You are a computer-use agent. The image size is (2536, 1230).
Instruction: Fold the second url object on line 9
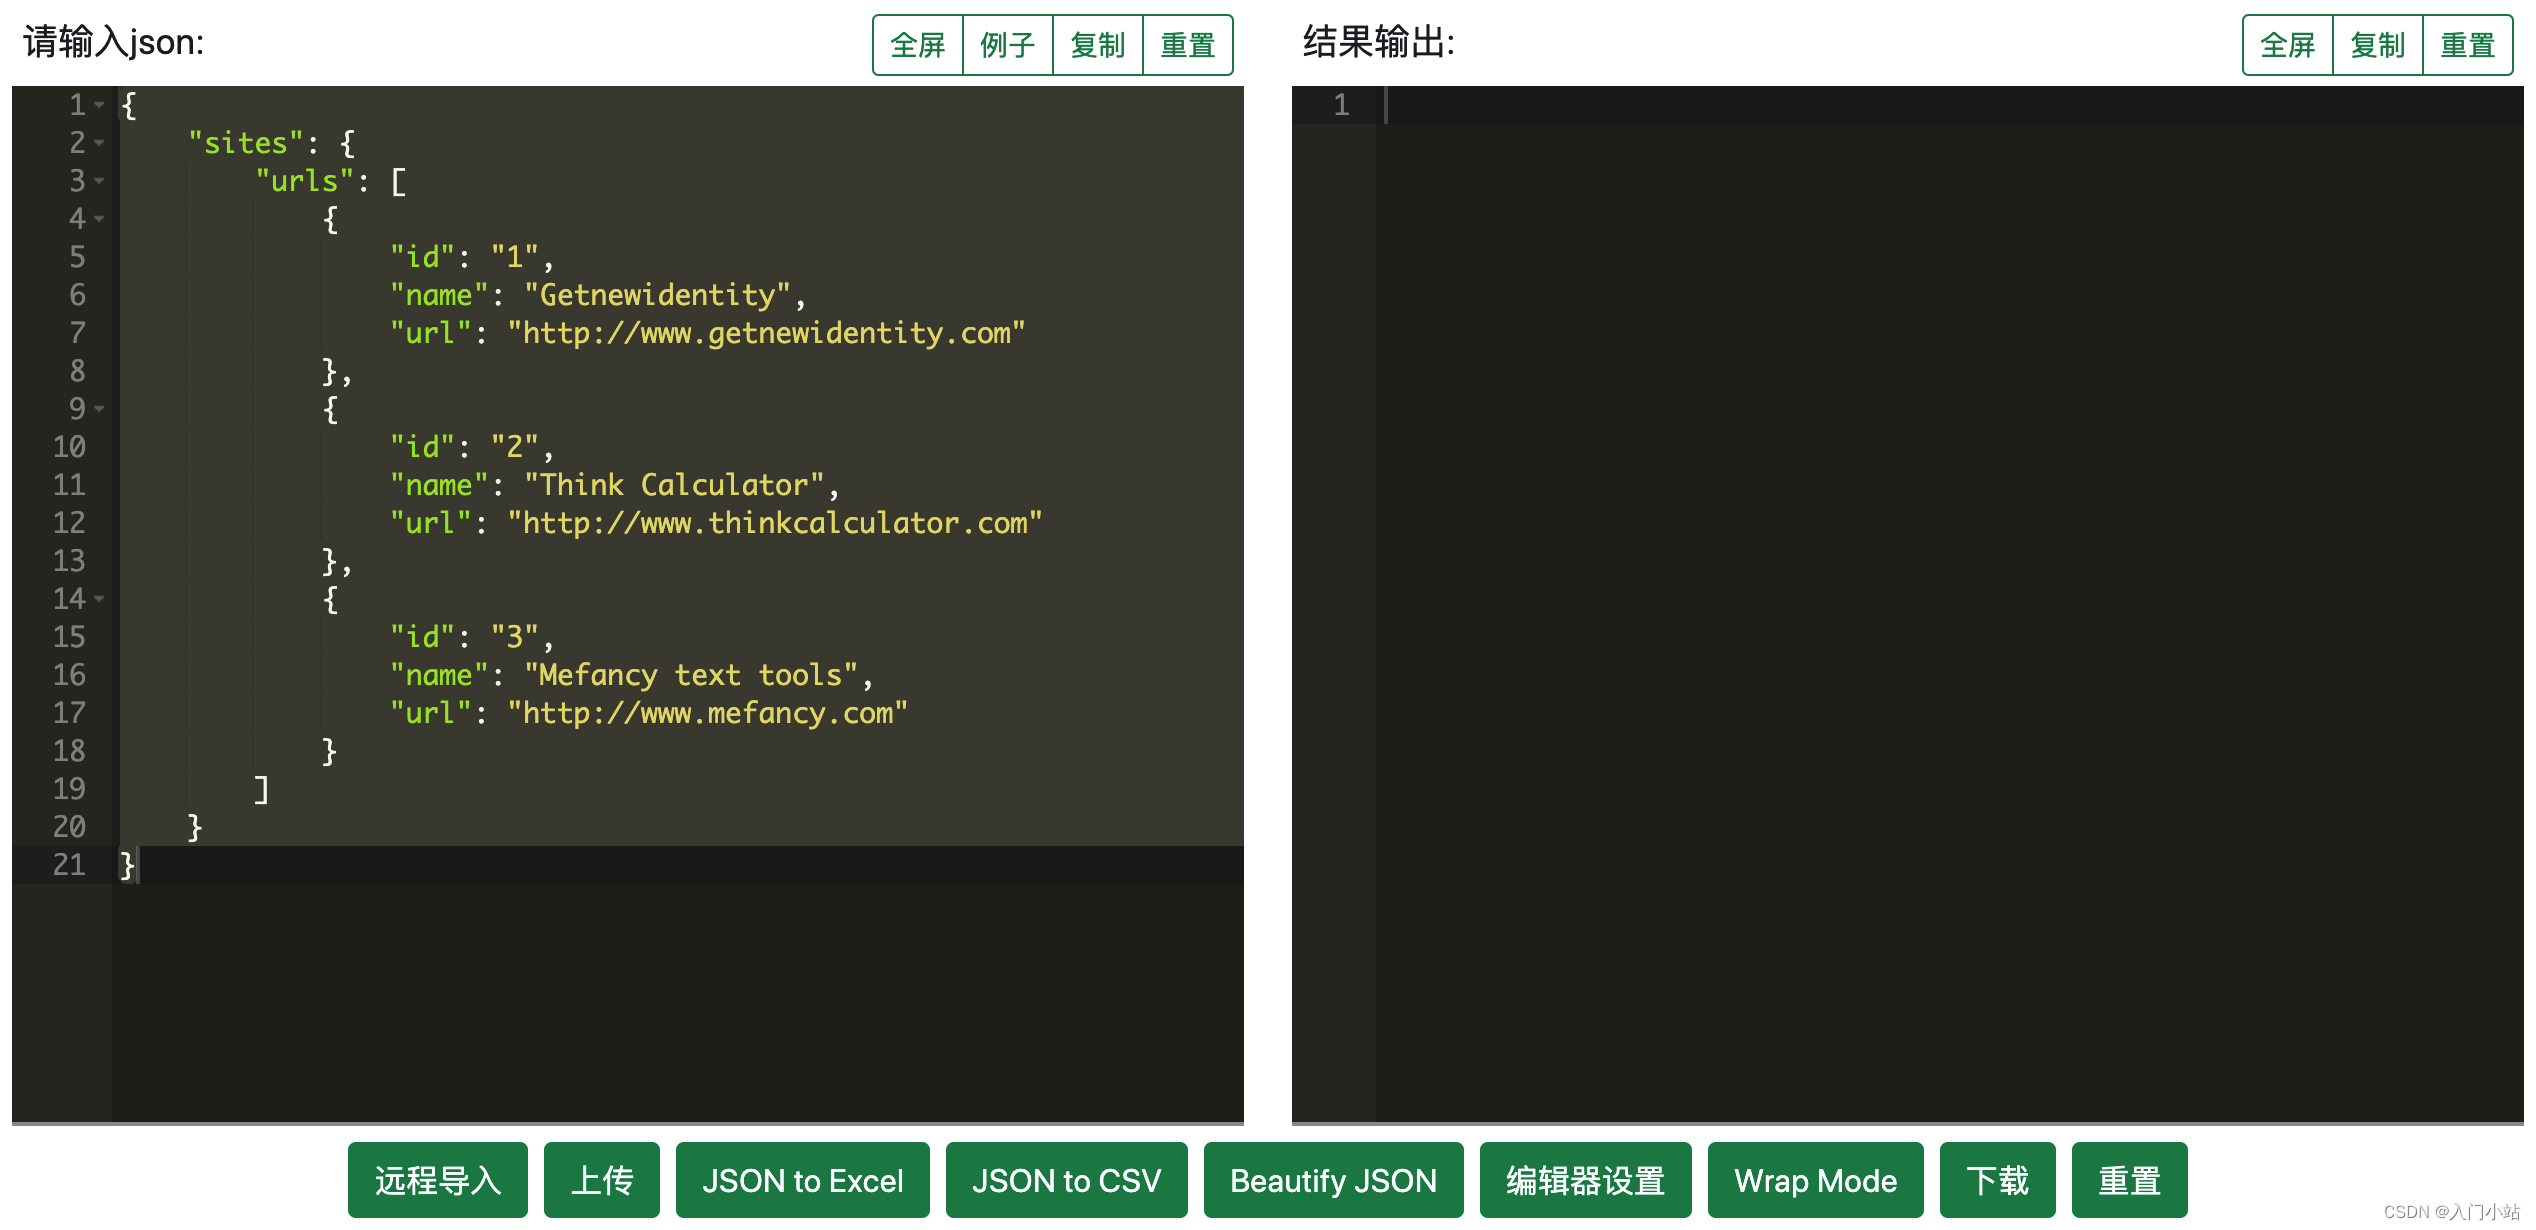(x=99, y=409)
